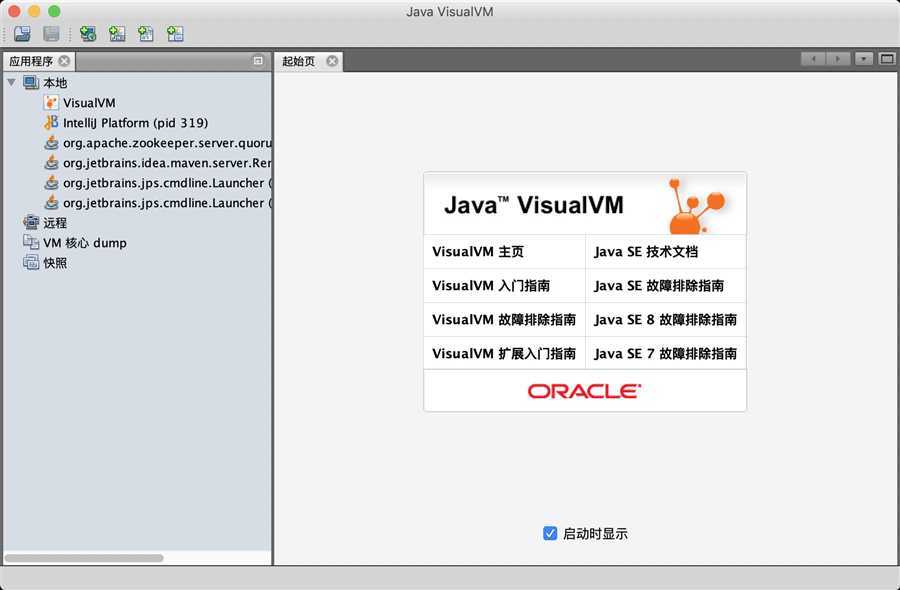Click the Java icon beside org.apache.zookeeper entry
The image size is (900, 590).
point(51,142)
